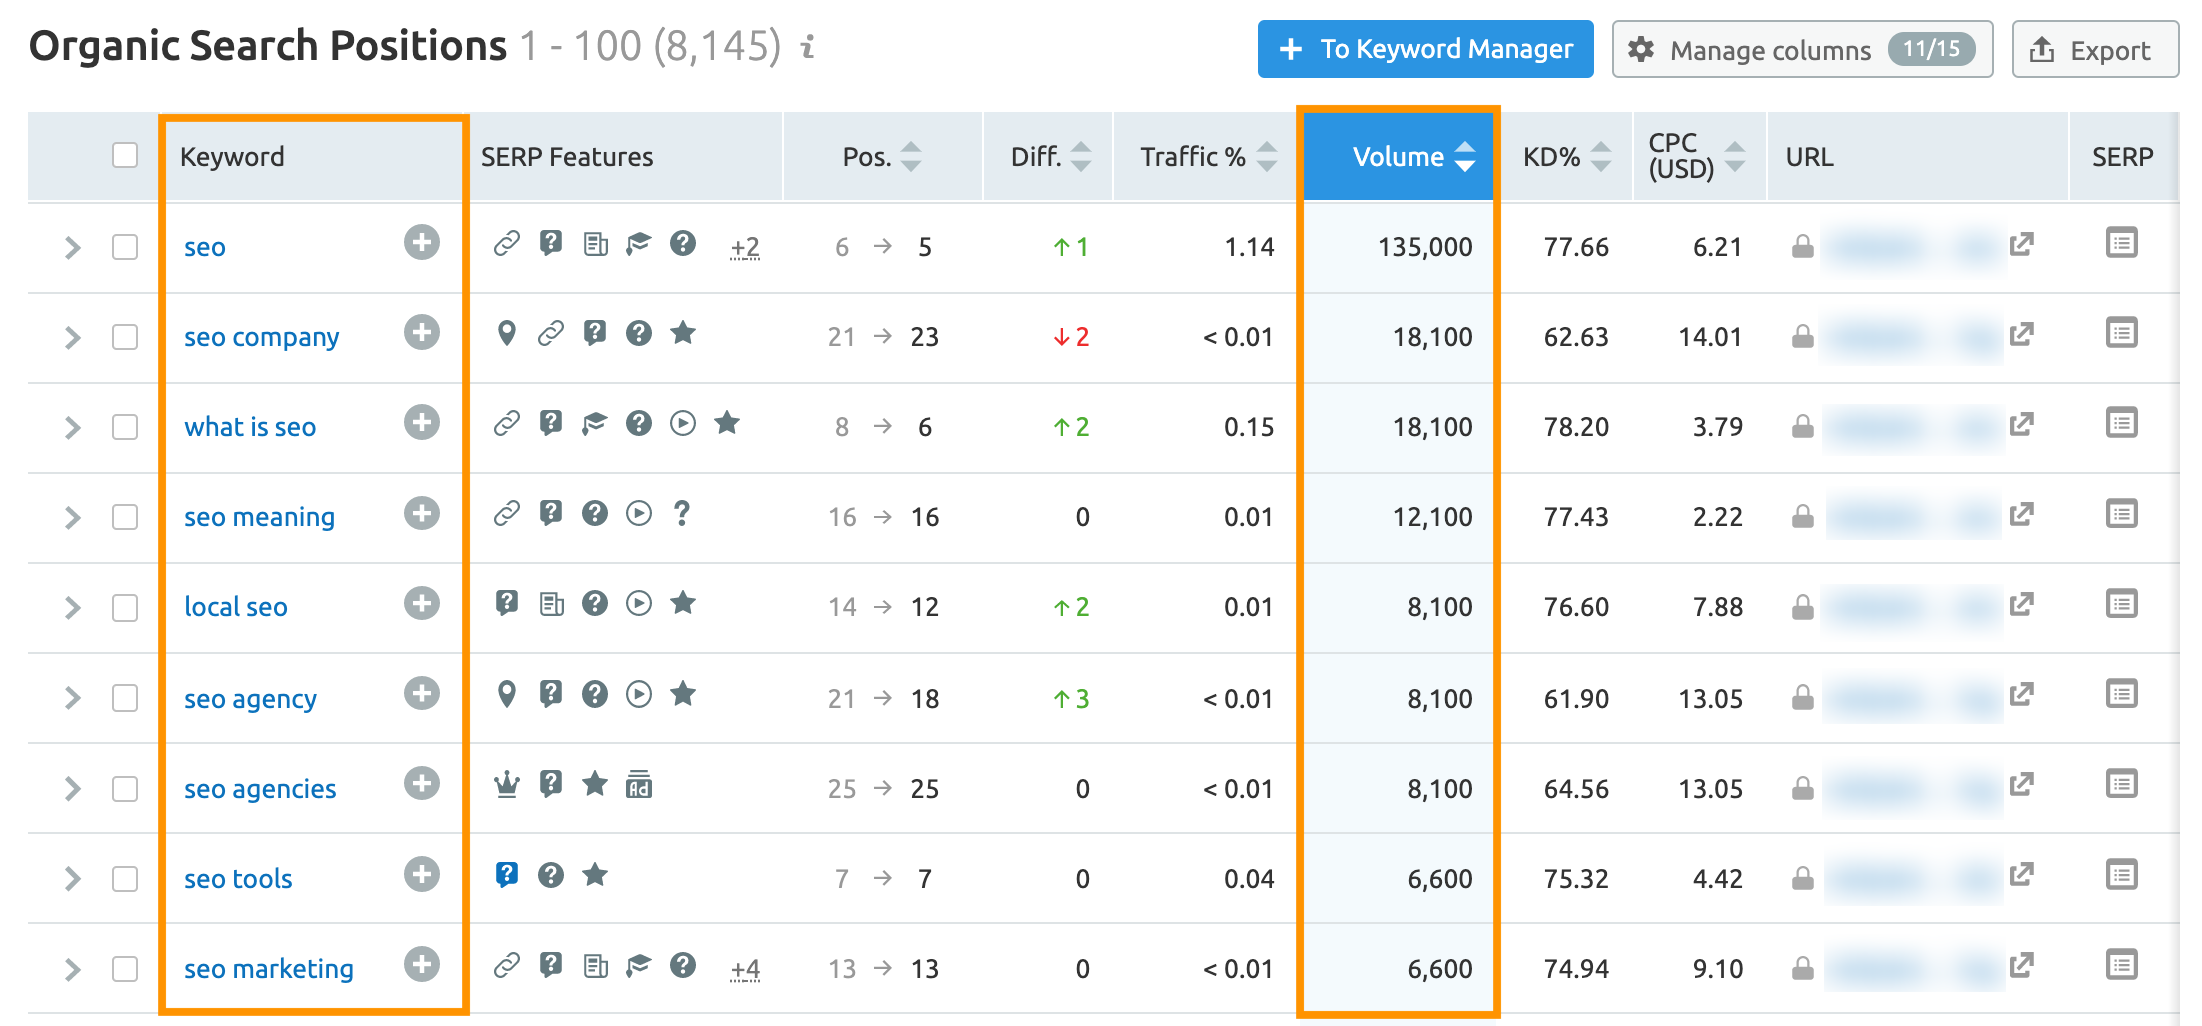This screenshot has height=1026, width=2202.
Task: Click the lock icon in "seo company" URL column
Action: pos(1802,336)
